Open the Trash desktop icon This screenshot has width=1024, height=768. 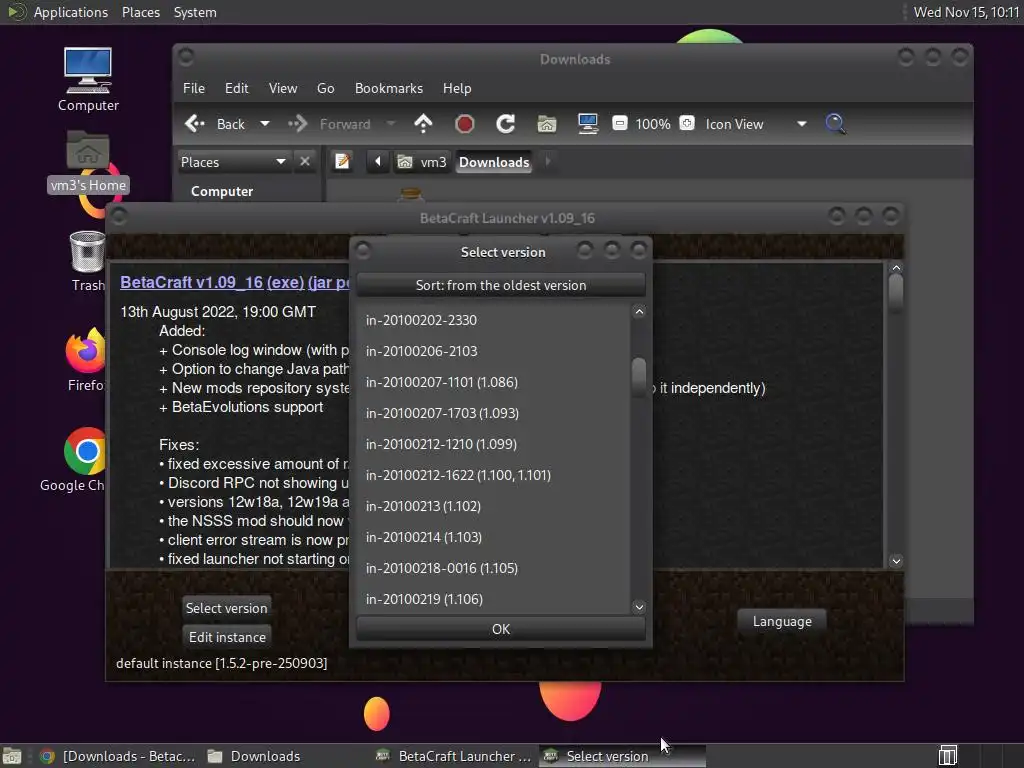[88, 261]
